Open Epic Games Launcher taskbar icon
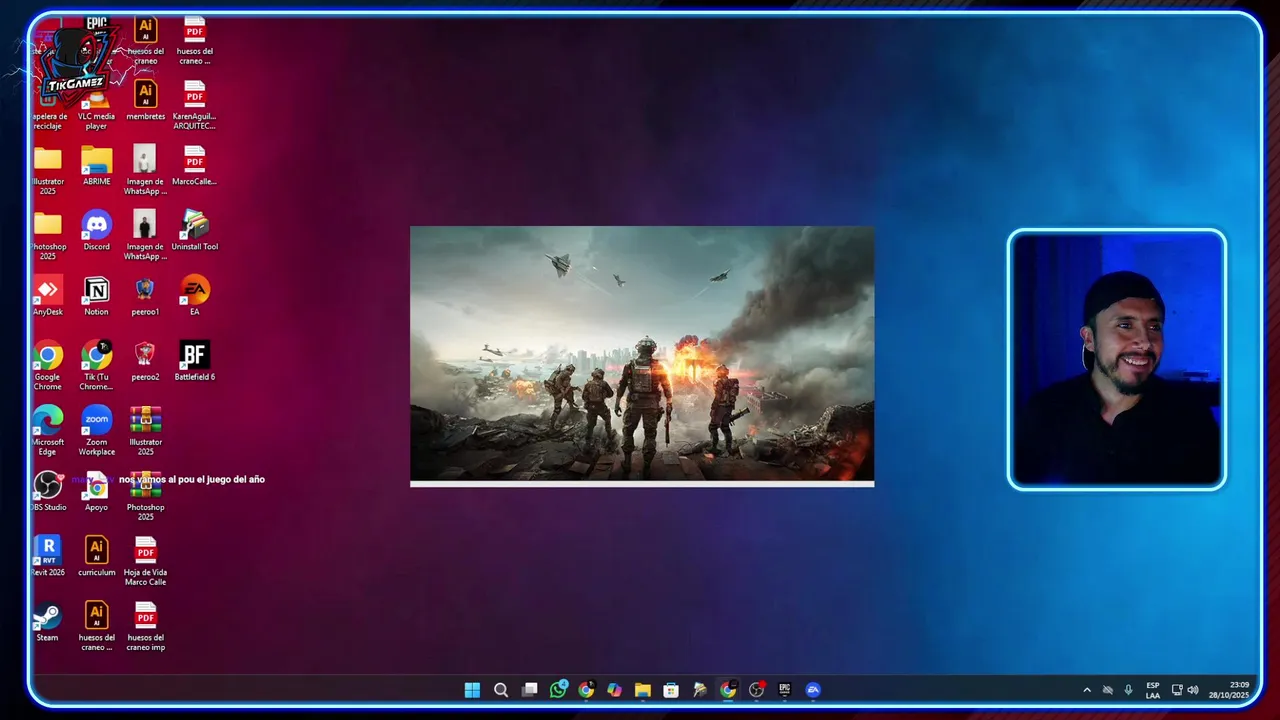The image size is (1280, 720). tap(785, 690)
